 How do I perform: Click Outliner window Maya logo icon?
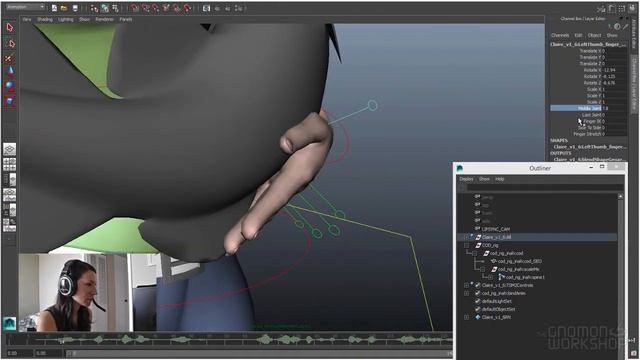[x=460, y=168]
